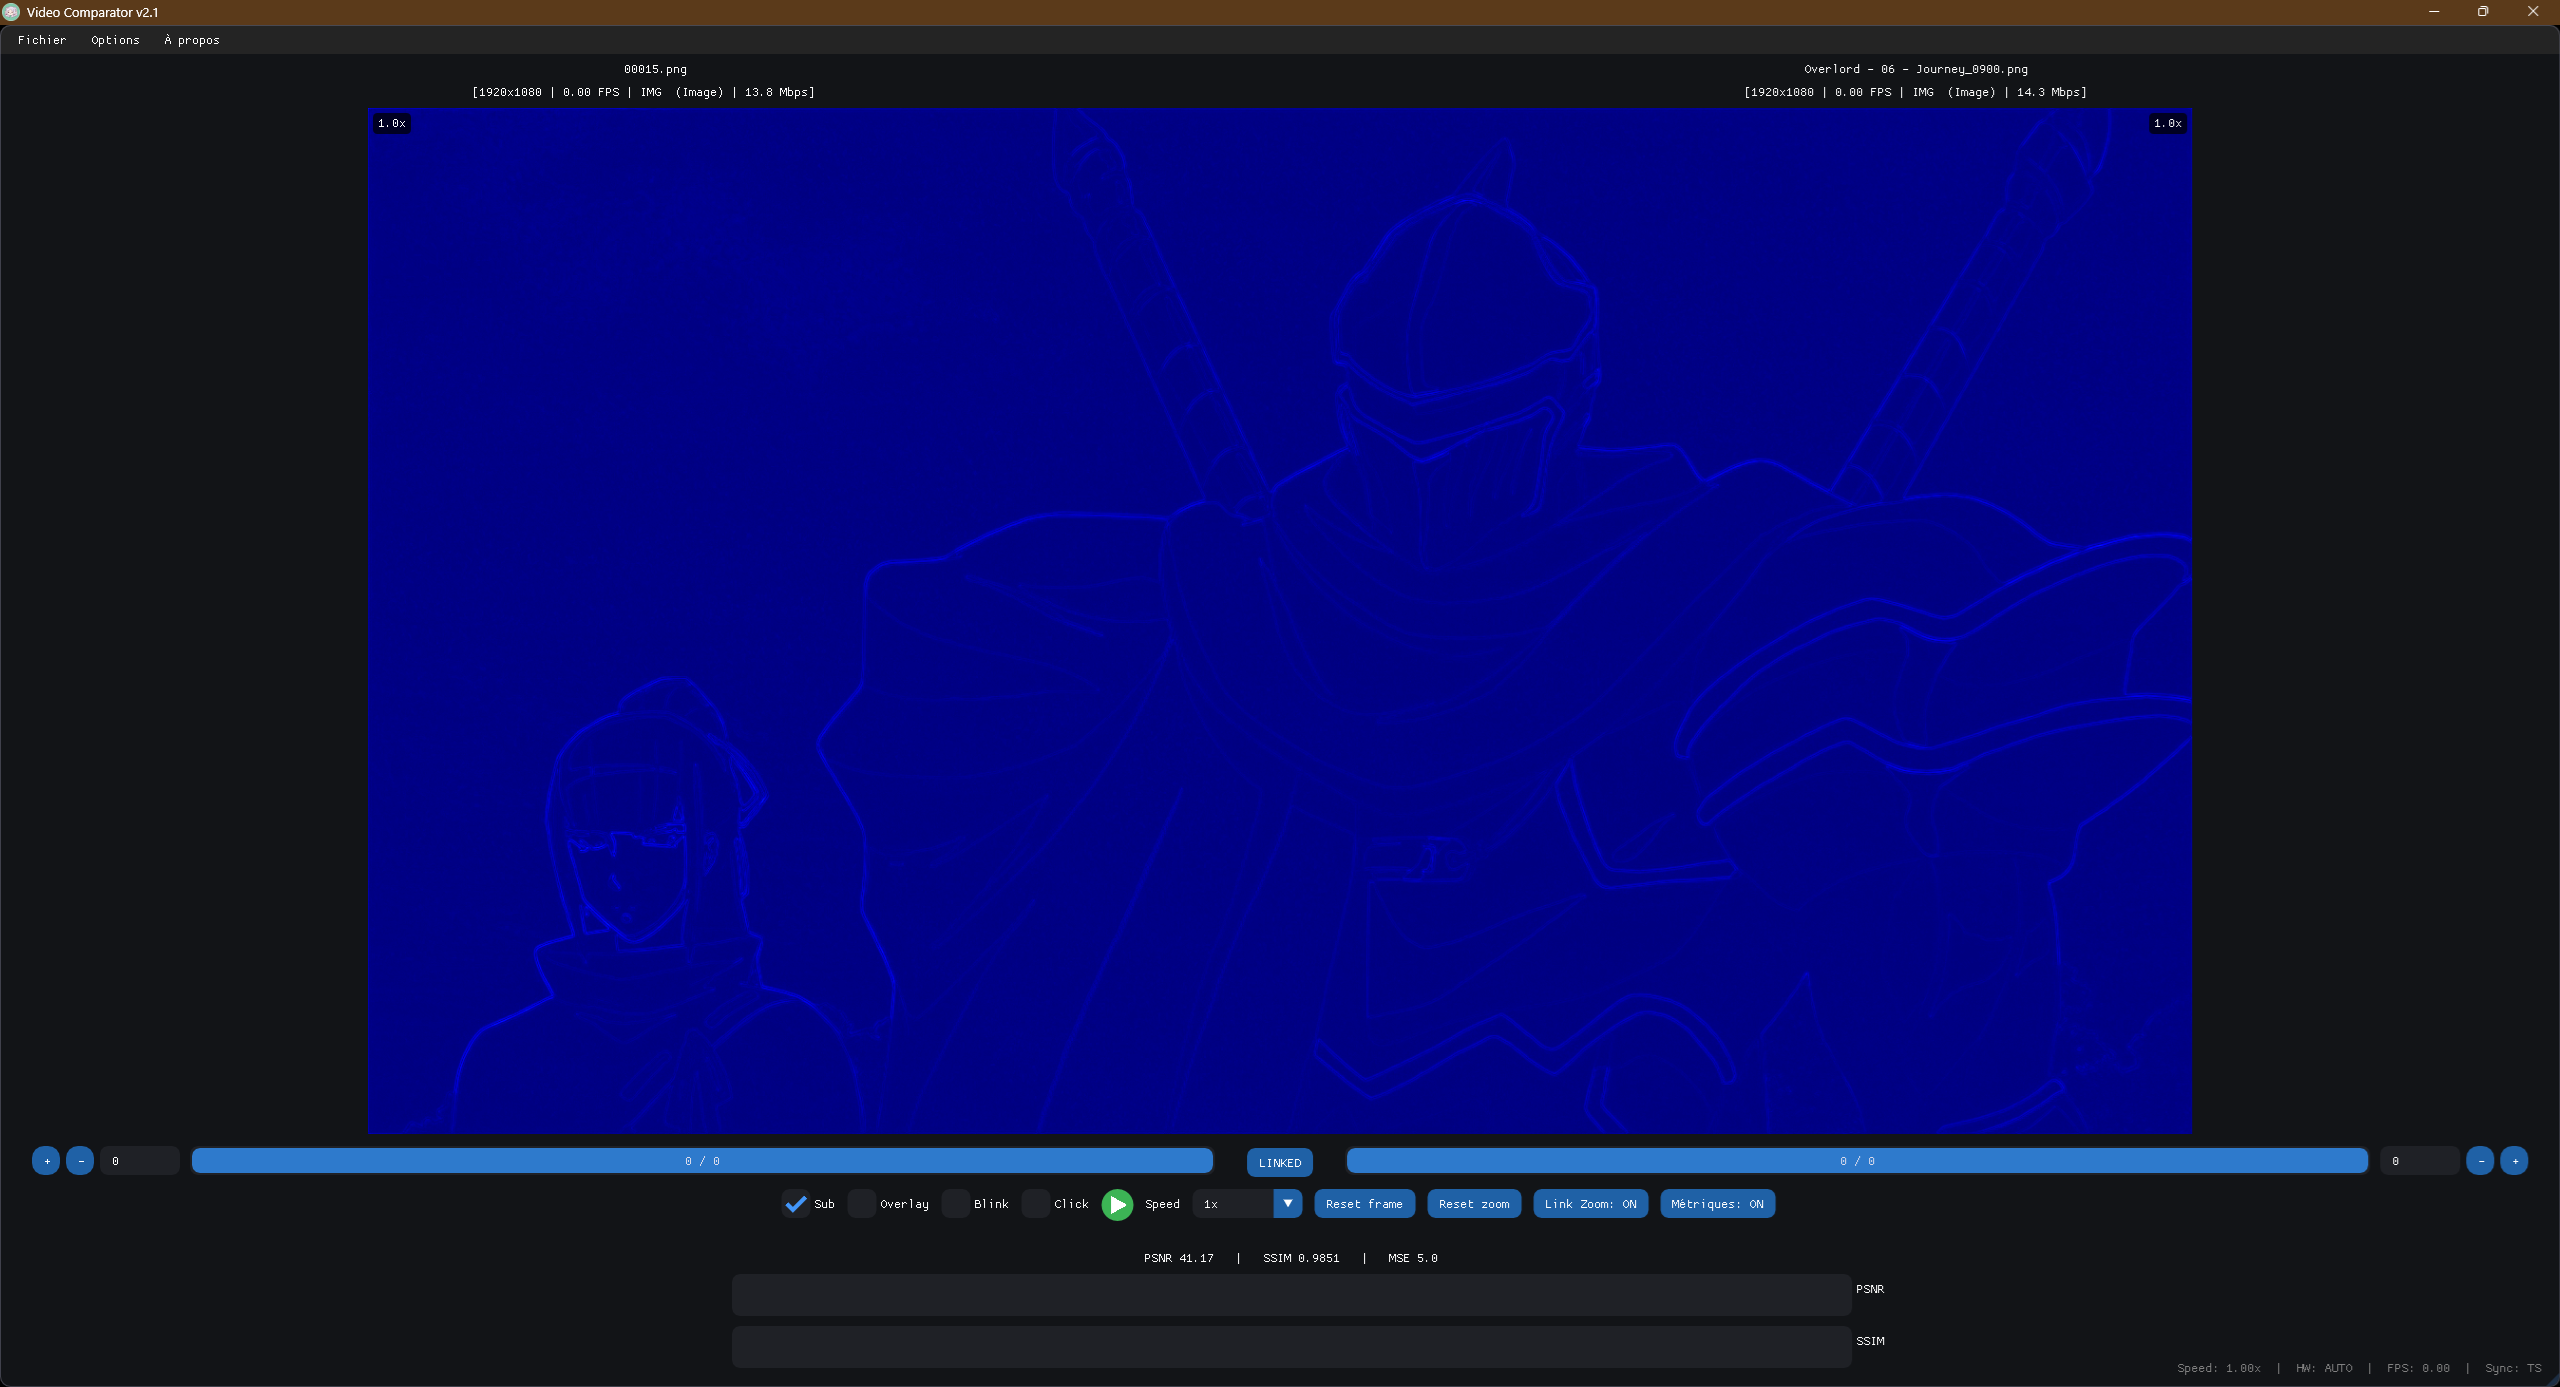The image size is (2560, 1387).
Task: Click the right frame number input field
Action: [x=2419, y=1161]
